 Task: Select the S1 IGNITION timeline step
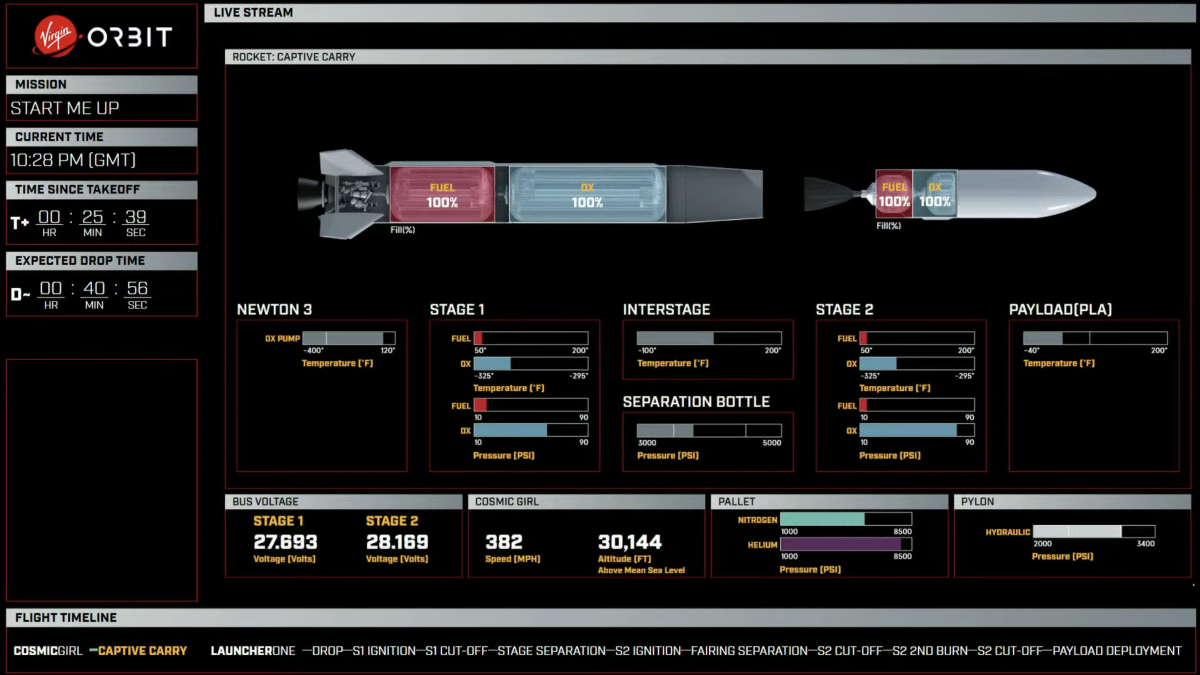[384, 651]
